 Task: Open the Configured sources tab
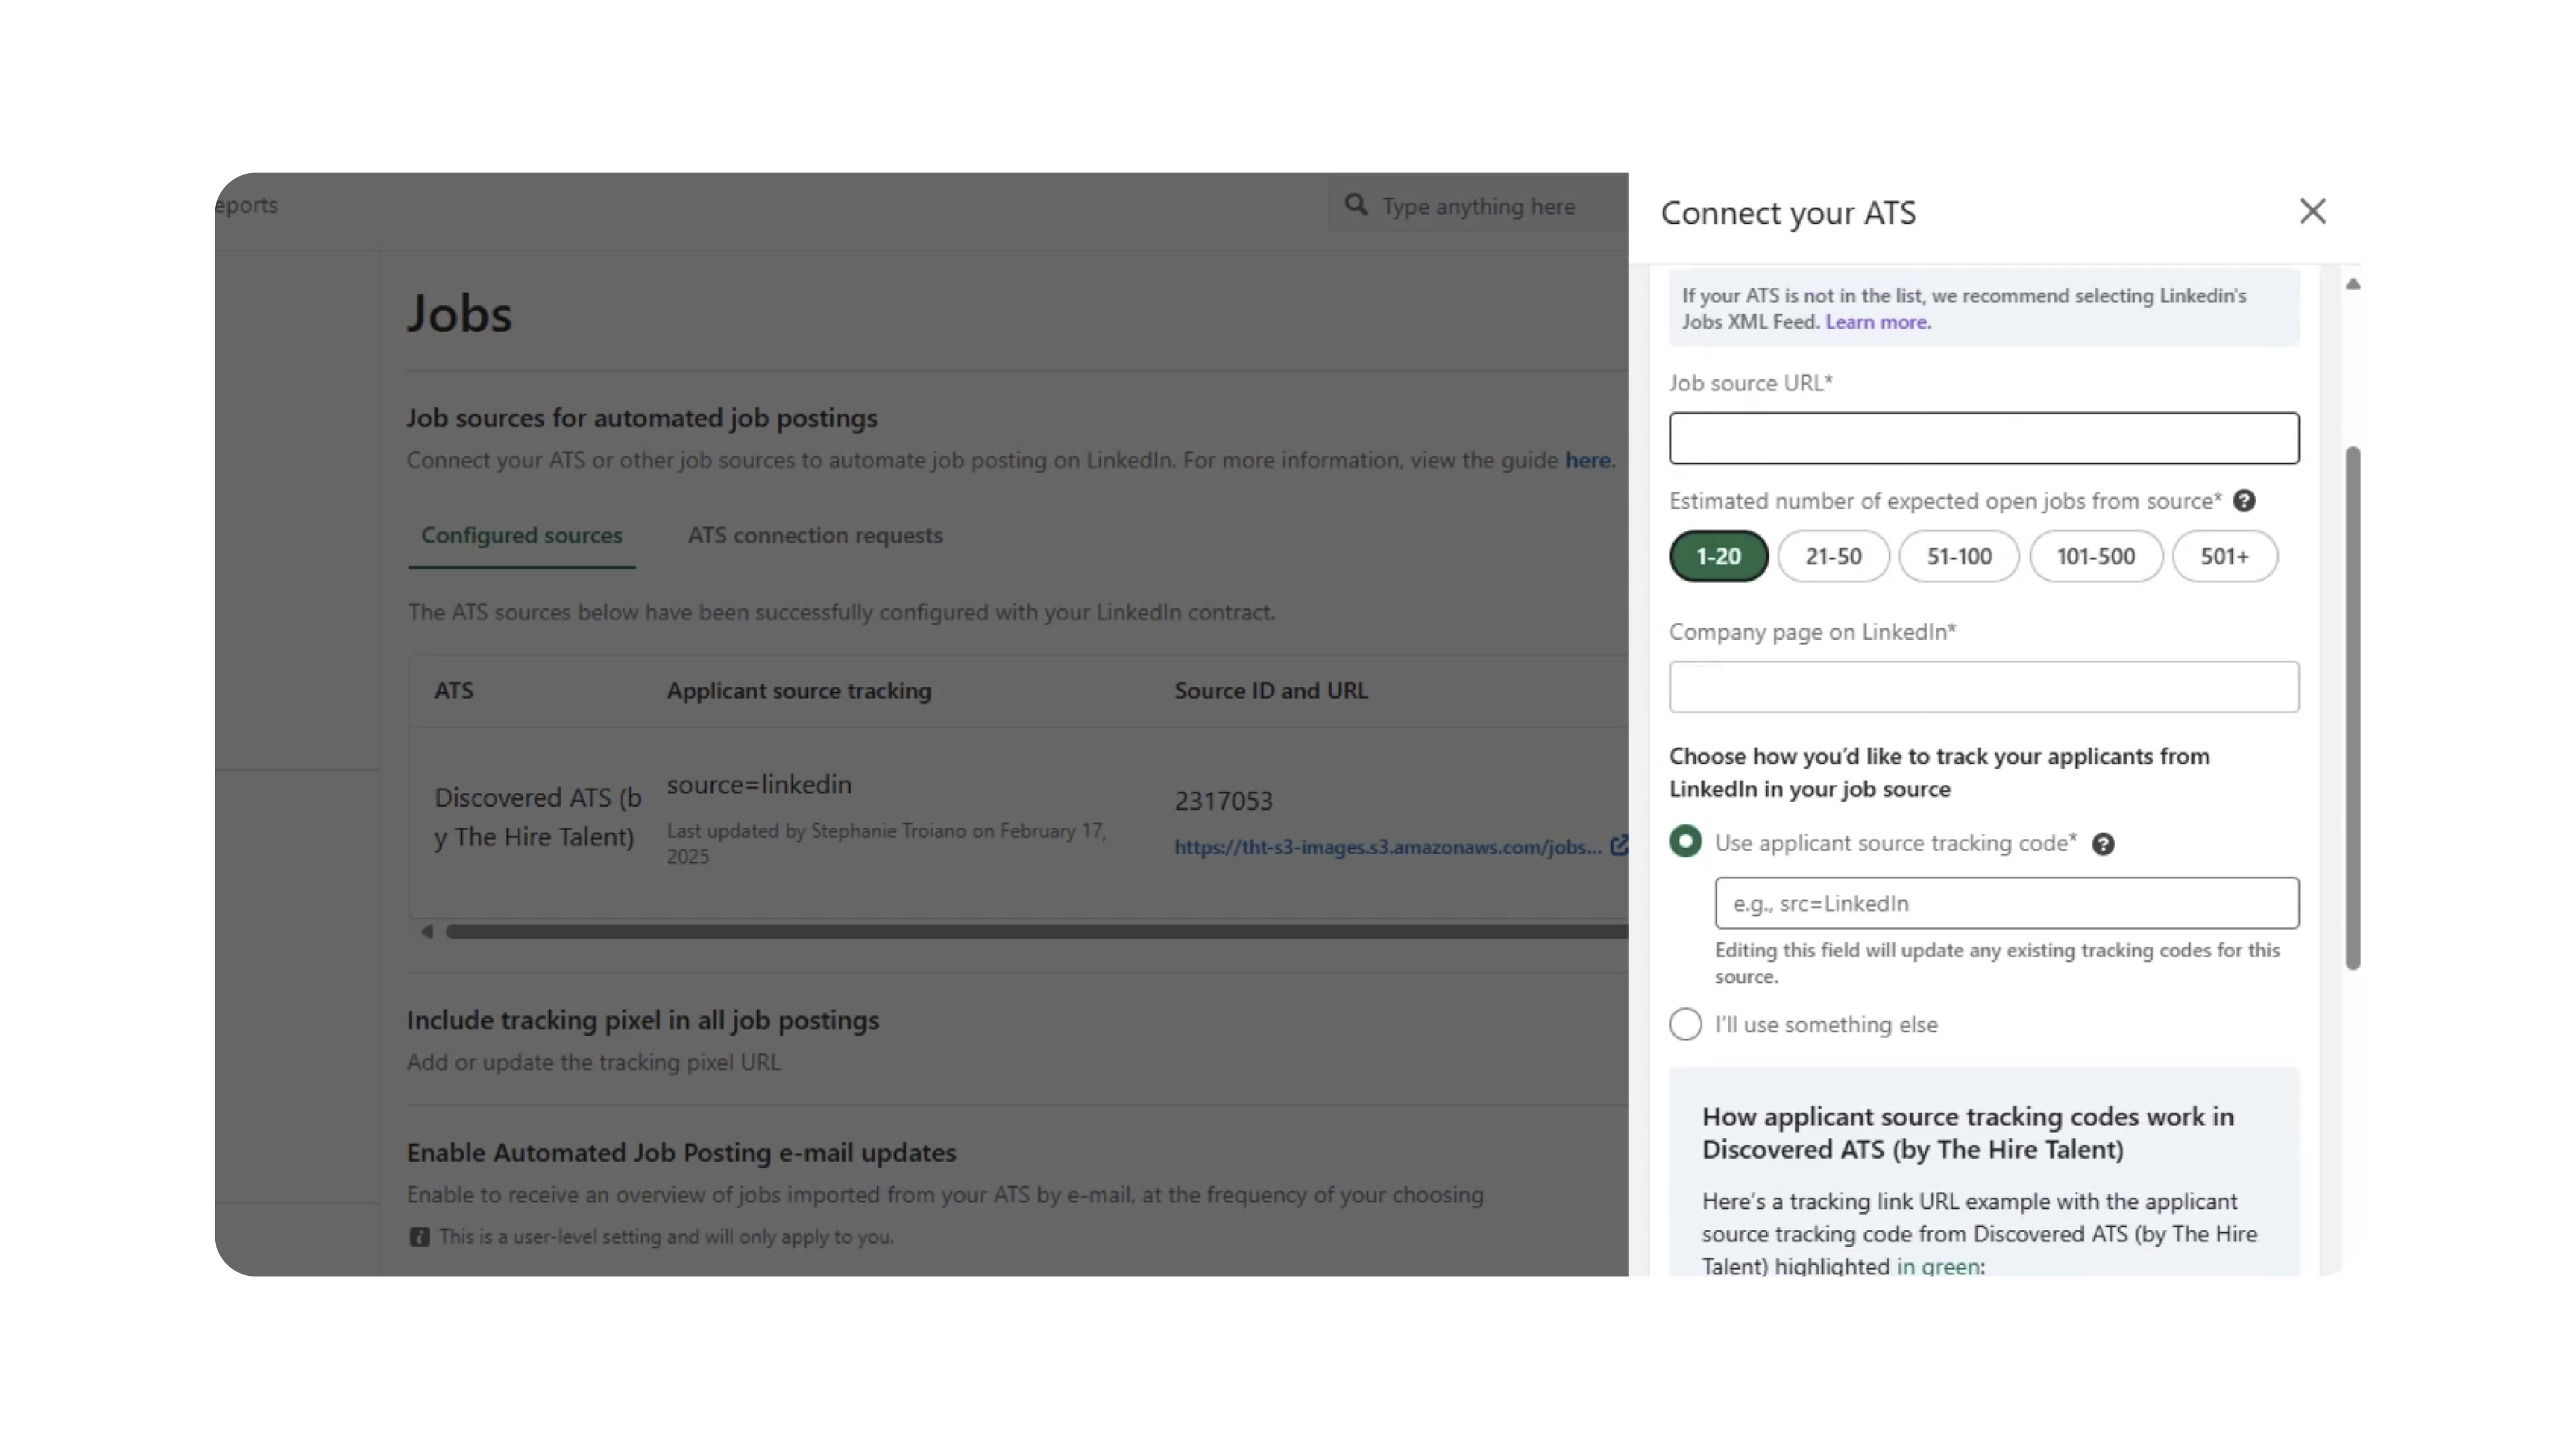pyautogui.click(x=521, y=535)
